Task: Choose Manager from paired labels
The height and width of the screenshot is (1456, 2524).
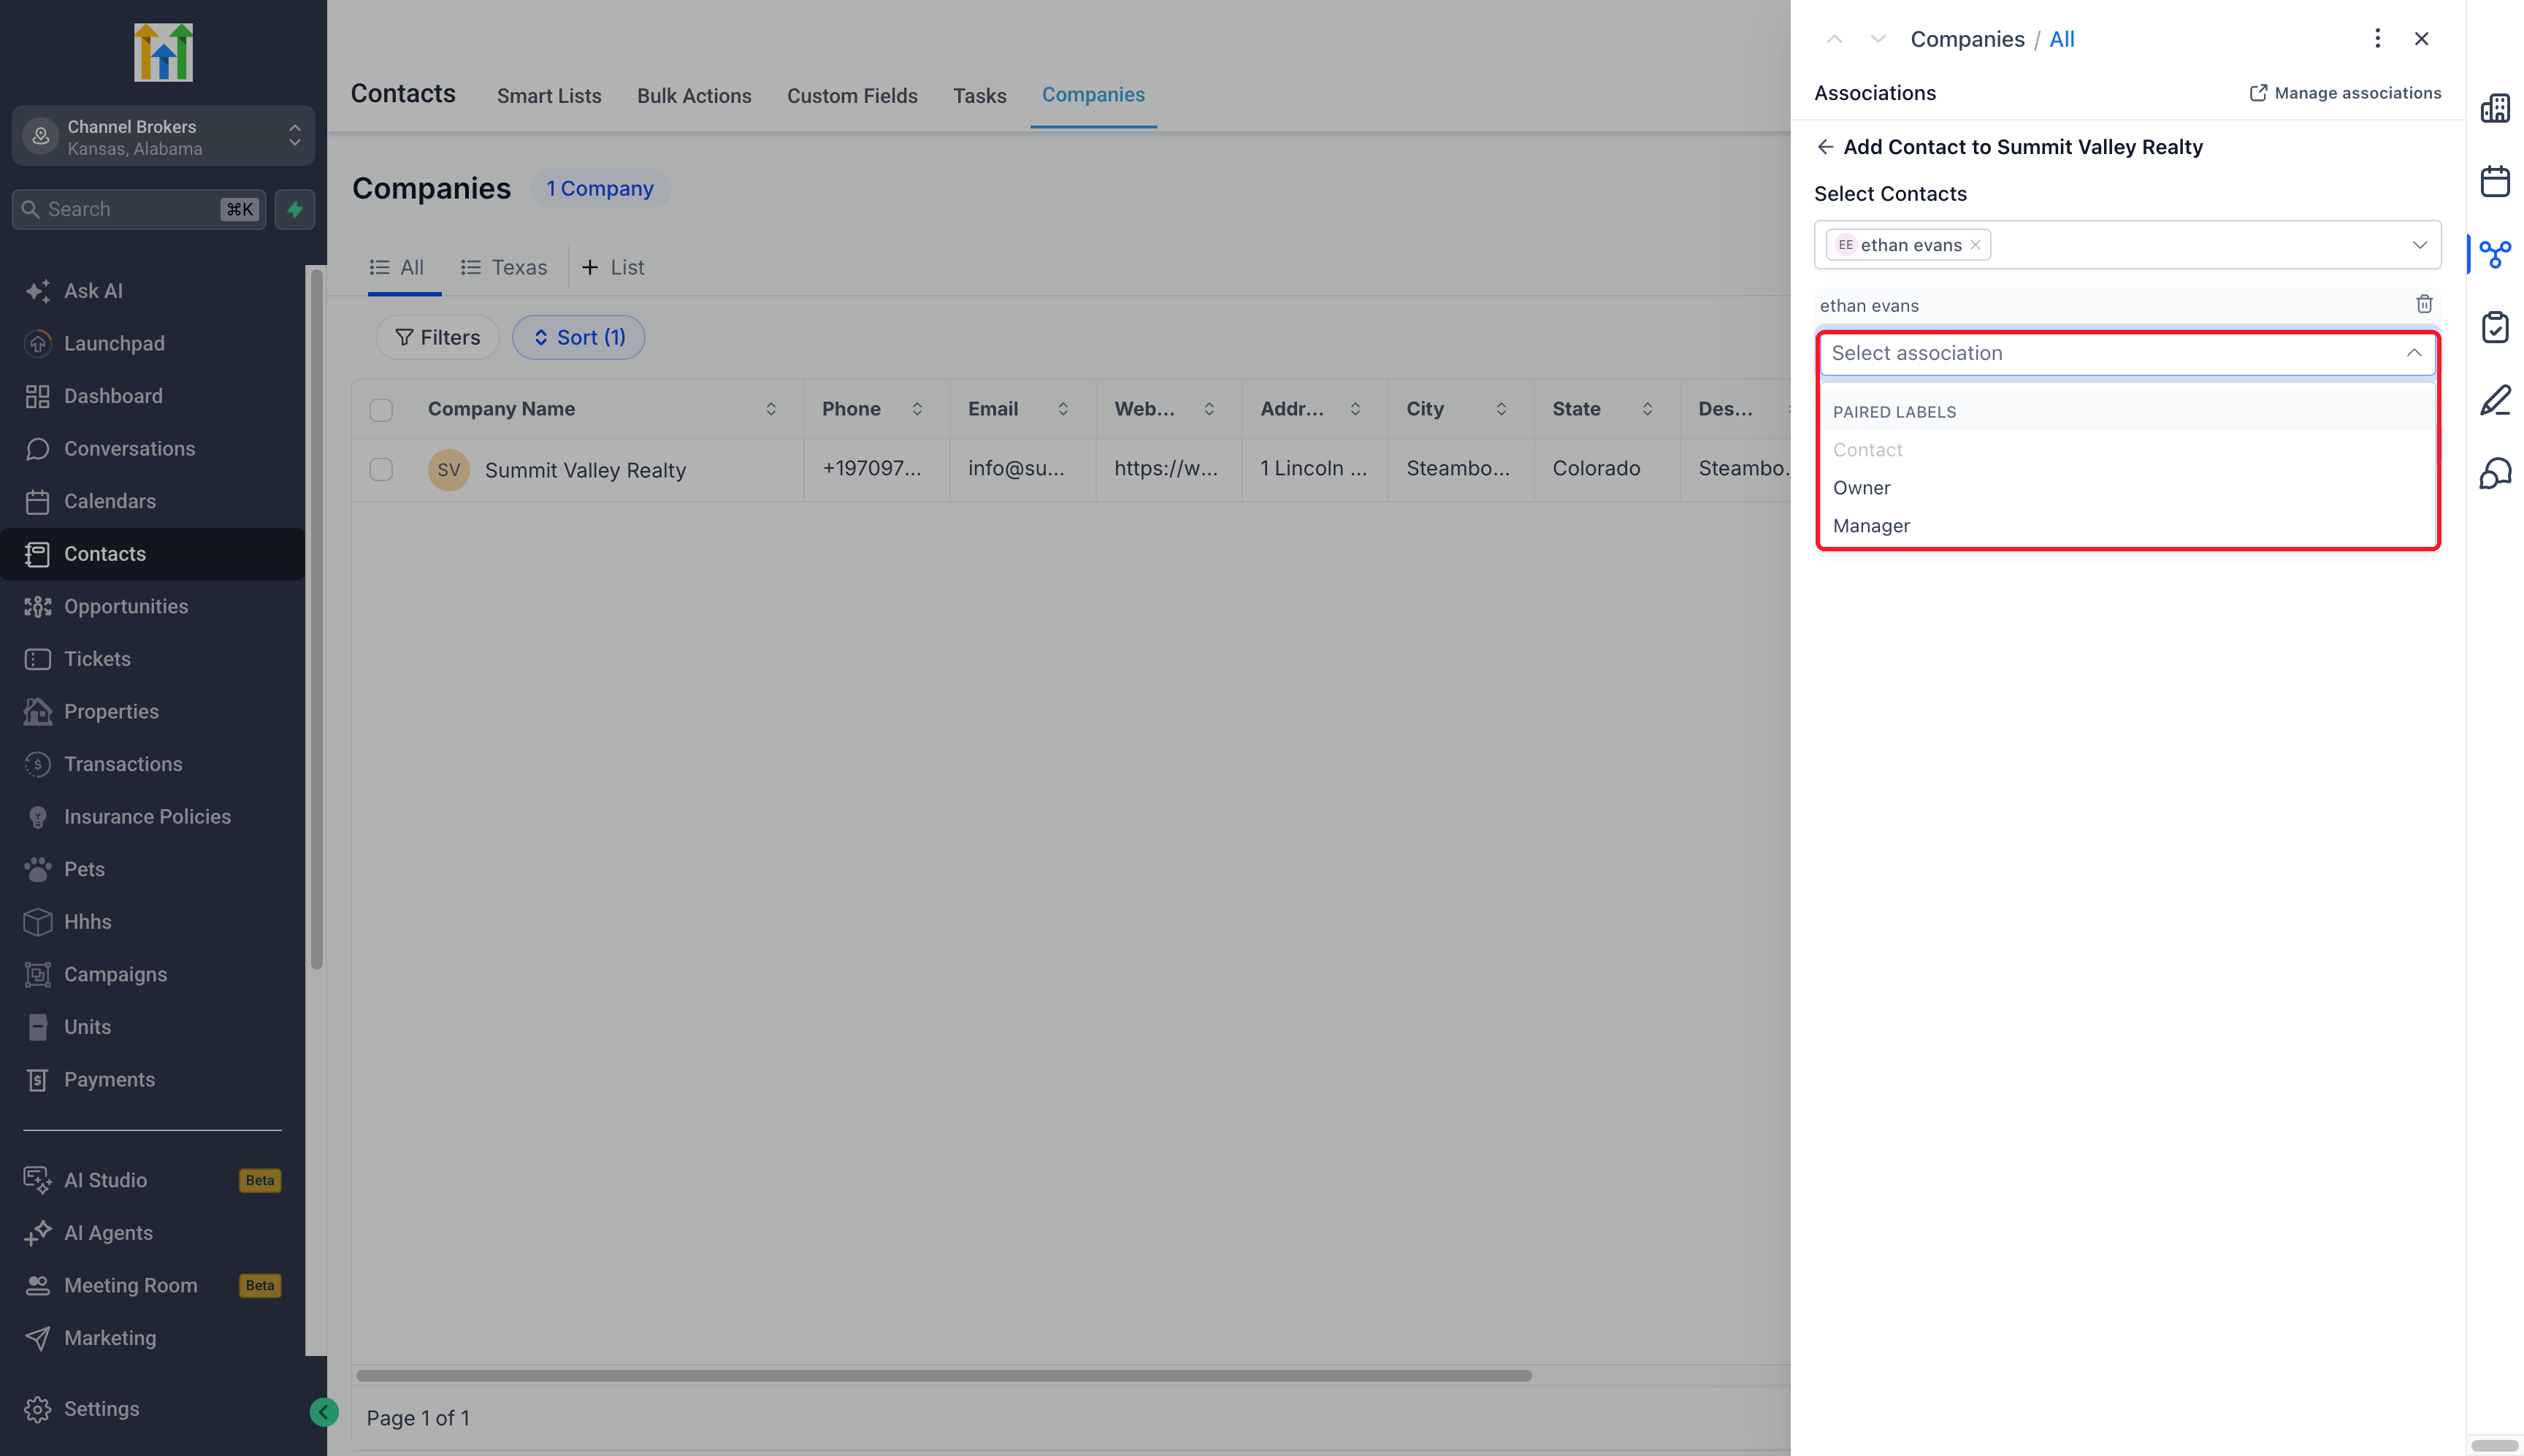Action: [2127, 526]
